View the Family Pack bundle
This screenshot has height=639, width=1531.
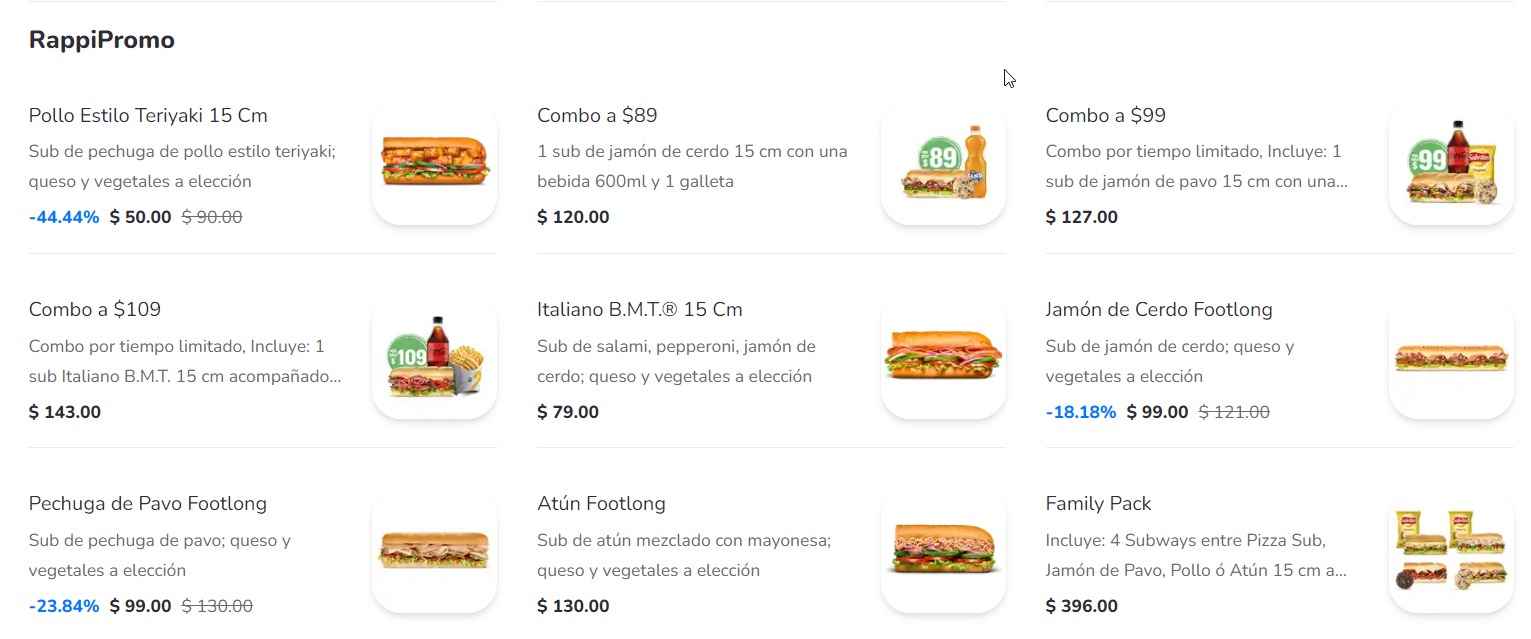click(x=1098, y=503)
